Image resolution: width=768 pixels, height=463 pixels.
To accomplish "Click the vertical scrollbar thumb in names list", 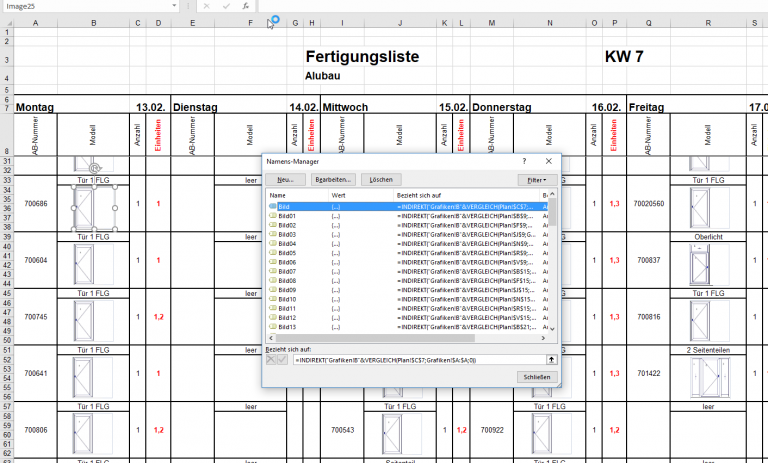I will click(x=552, y=212).
